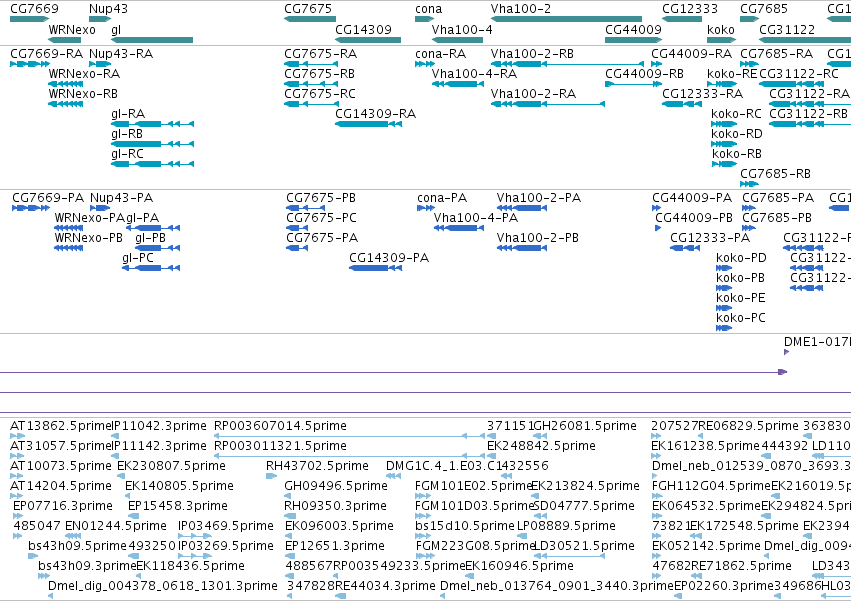Click transcript Vha100-2-RA
851x601 pixels.
(548, 104)
